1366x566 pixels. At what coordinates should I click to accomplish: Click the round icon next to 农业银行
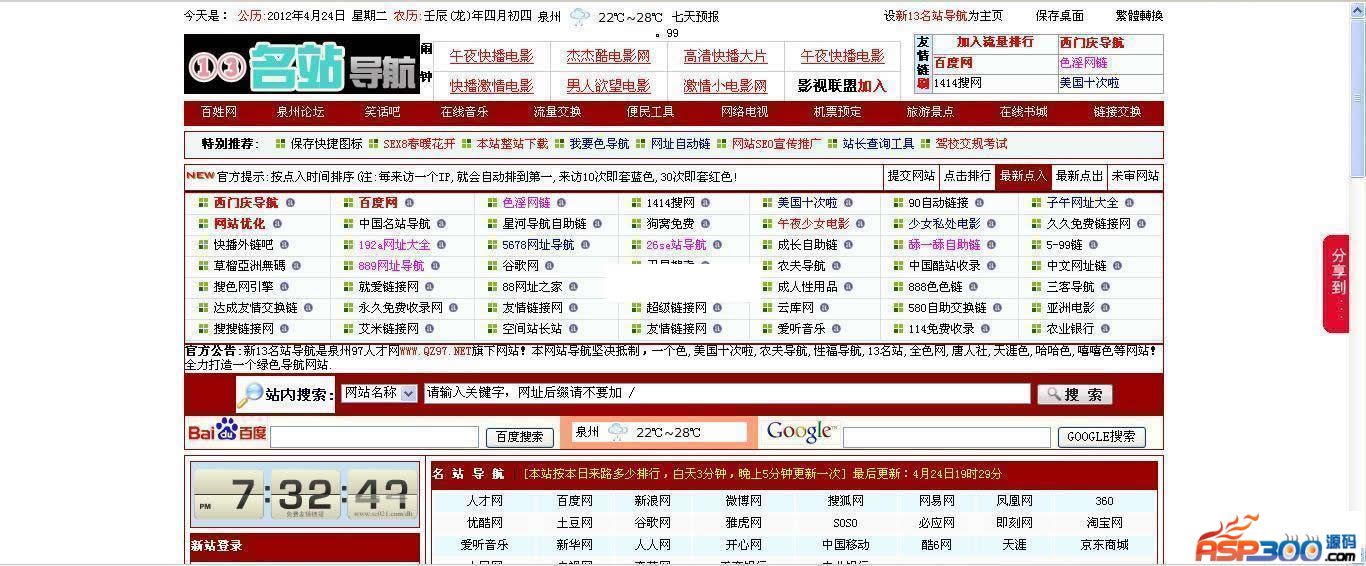point(1105,329)
